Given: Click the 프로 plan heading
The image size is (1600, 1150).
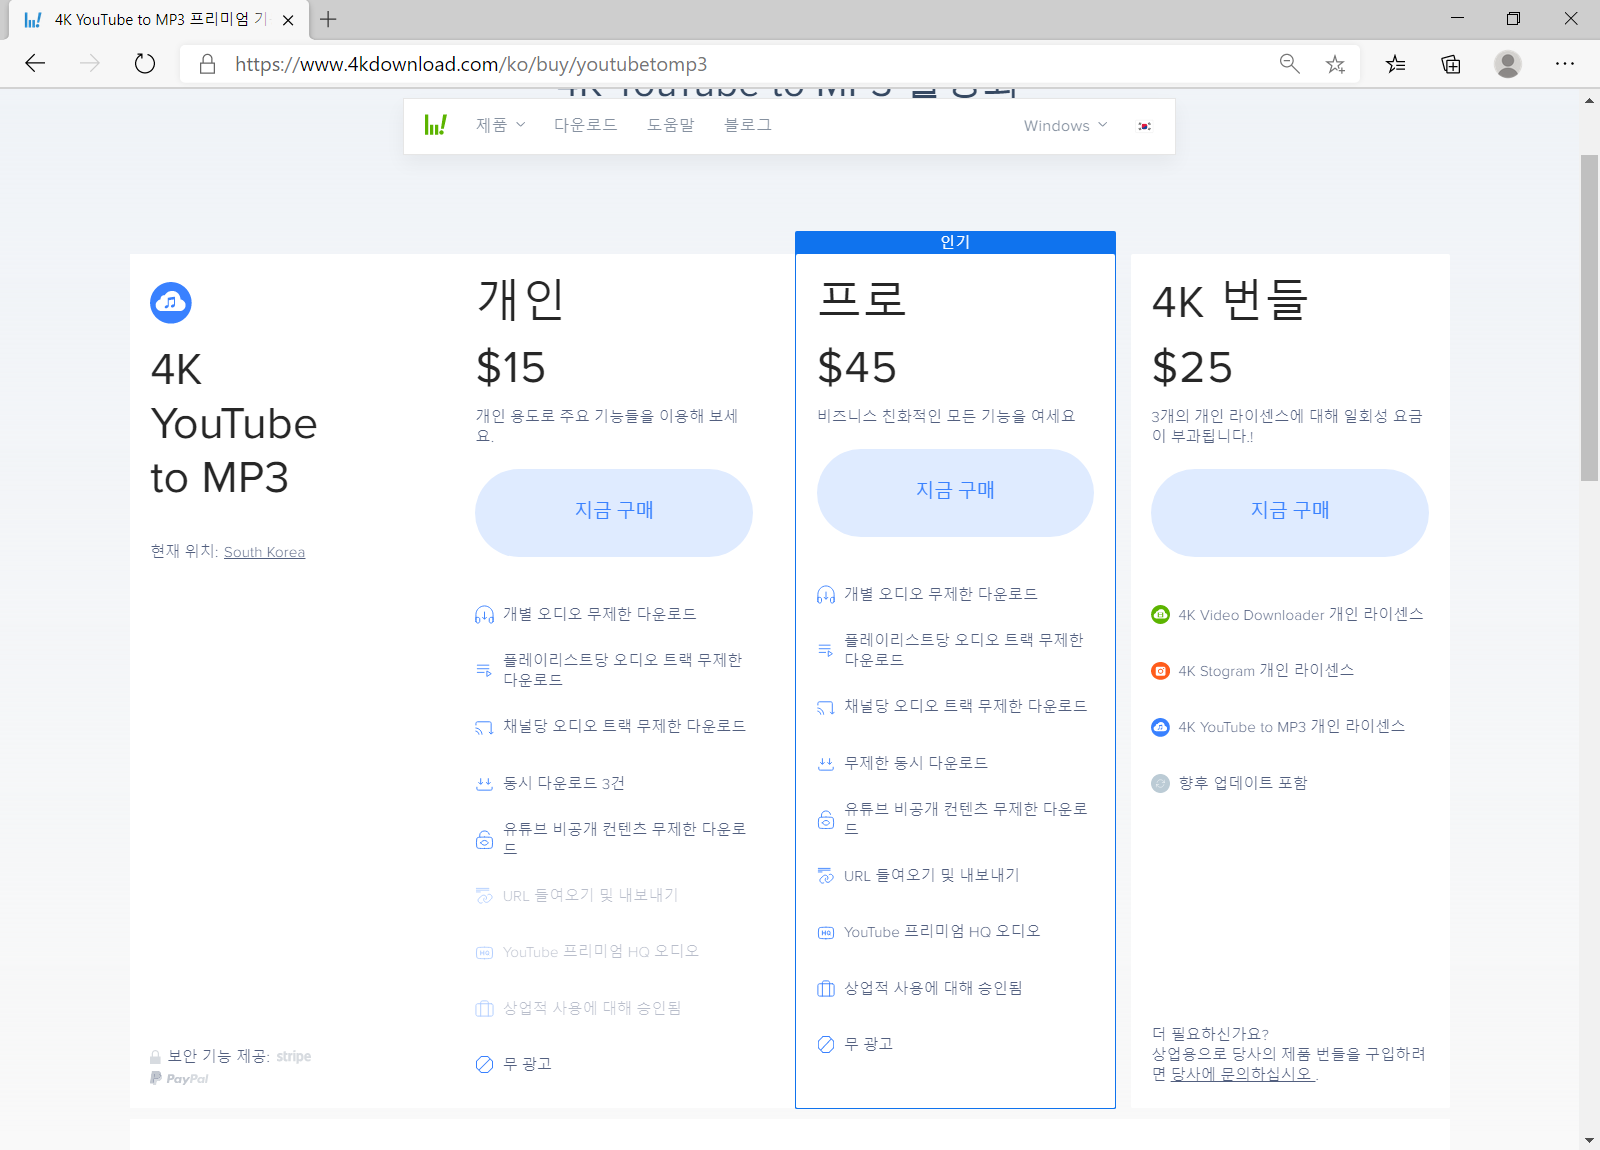Looking at the screenshot, I should pos(861,299).
